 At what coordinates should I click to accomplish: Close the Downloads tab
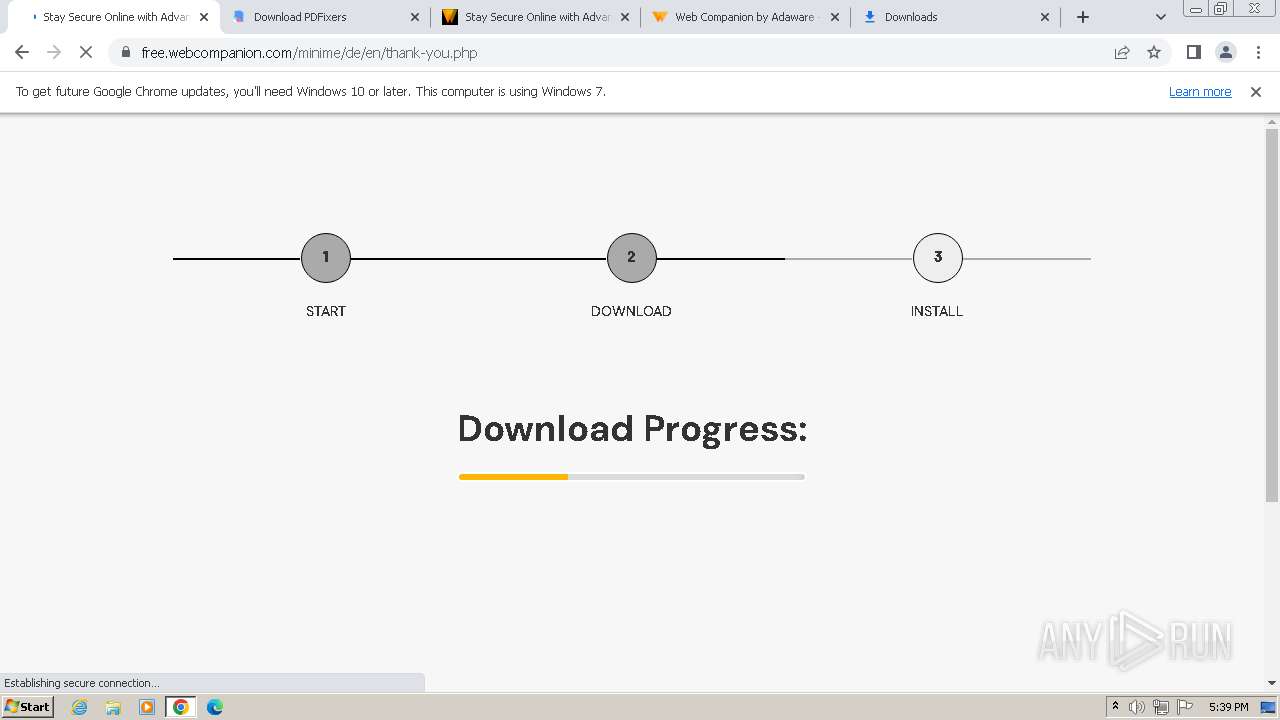(1045, 17)
